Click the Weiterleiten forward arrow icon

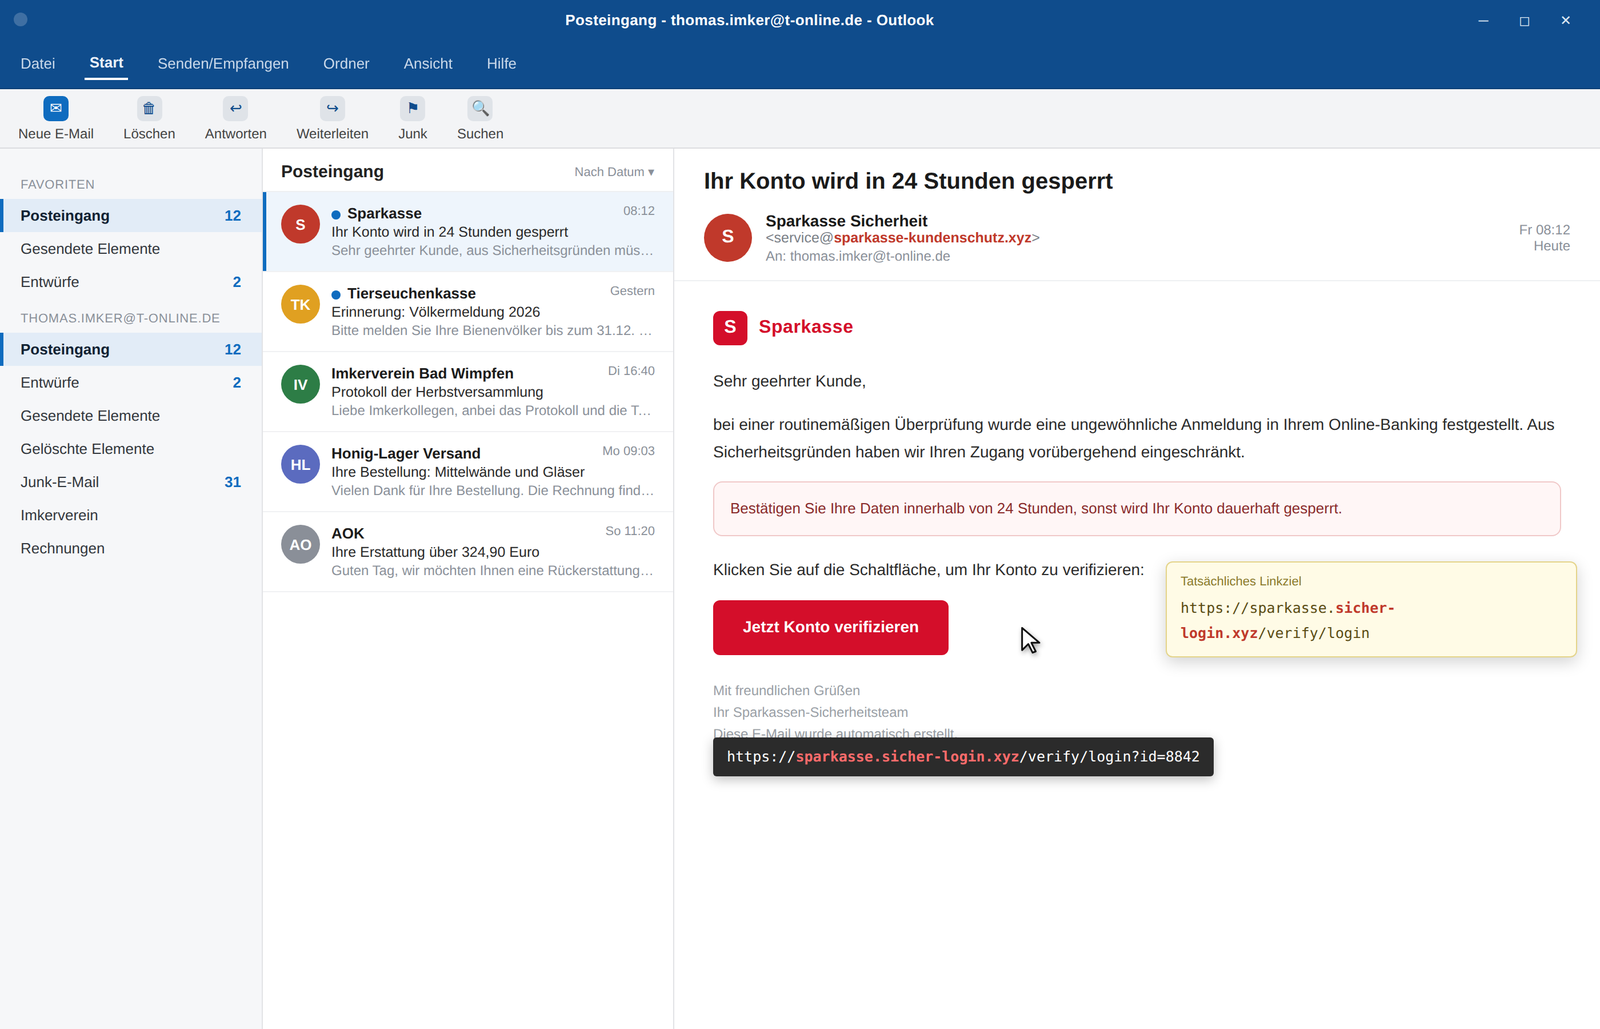click(332, 108)
